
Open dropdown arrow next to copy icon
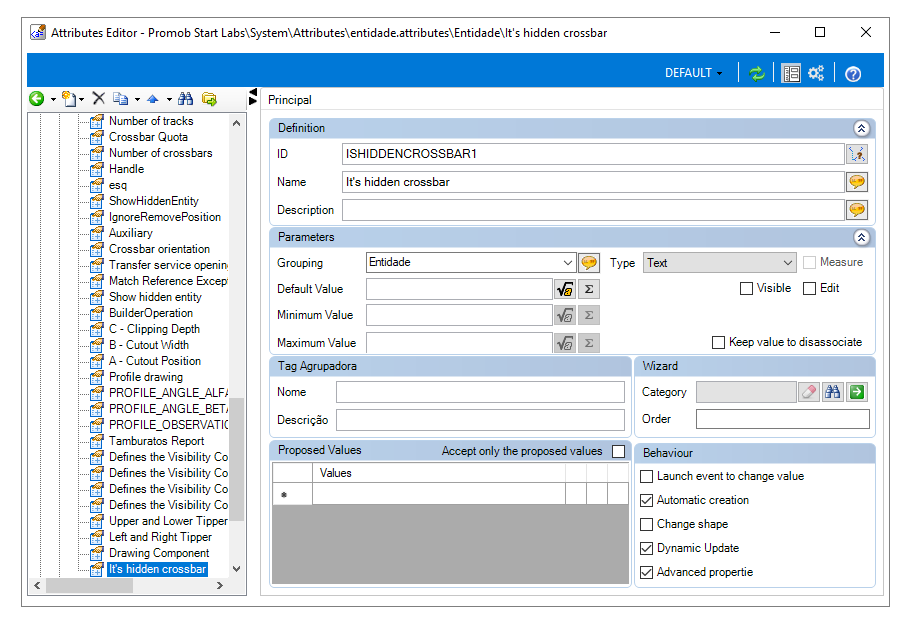coord(137,99)
